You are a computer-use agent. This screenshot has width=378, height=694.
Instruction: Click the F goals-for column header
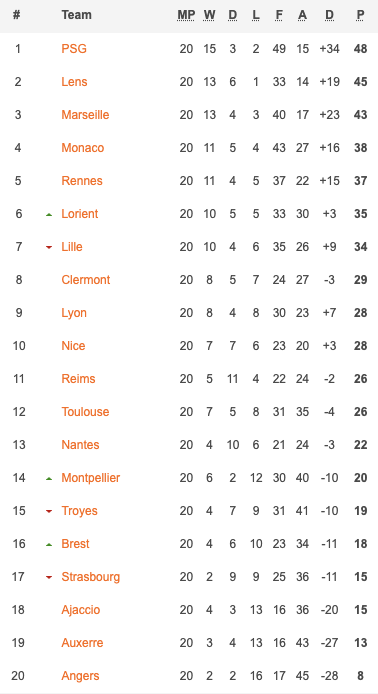tap(279, 15)
